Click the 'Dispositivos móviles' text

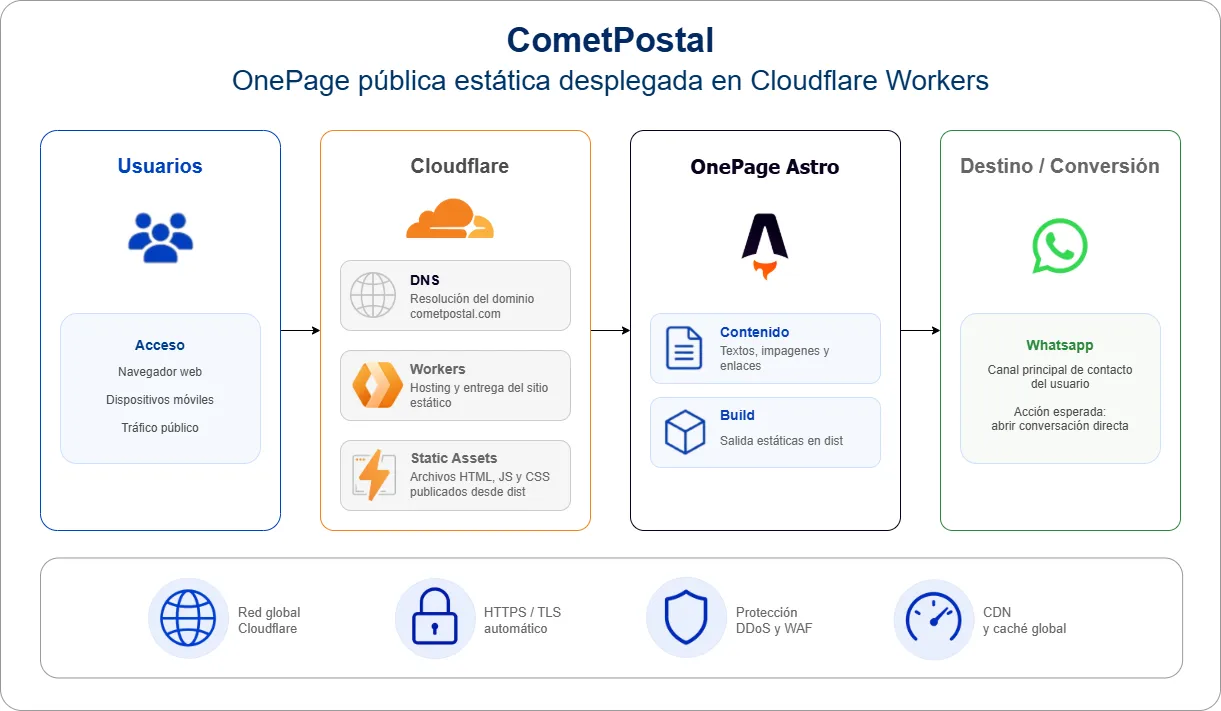160,400
